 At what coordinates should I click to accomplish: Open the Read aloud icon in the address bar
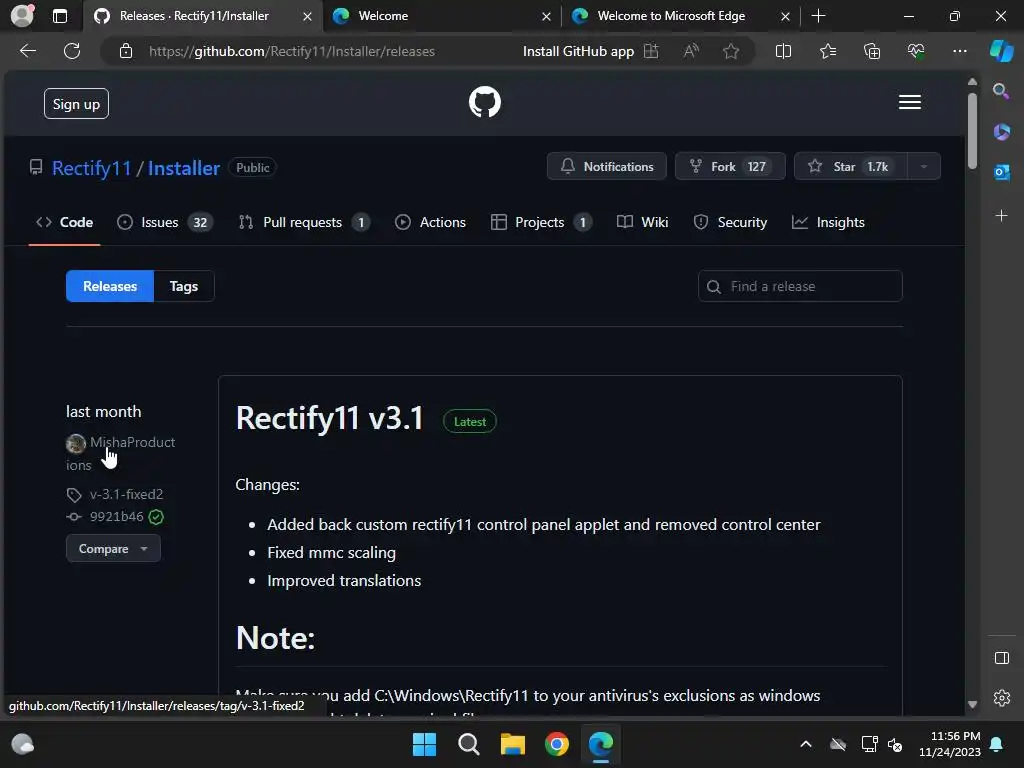click(691, 51)
